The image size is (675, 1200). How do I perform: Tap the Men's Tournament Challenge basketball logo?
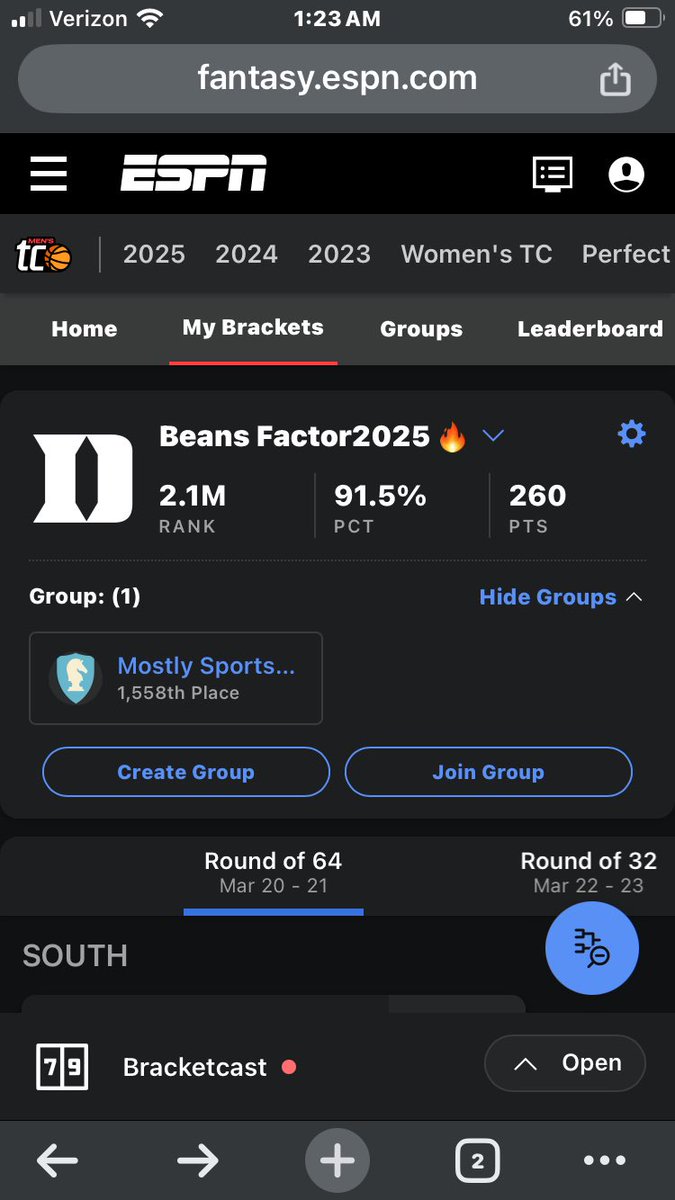[43, 256]
